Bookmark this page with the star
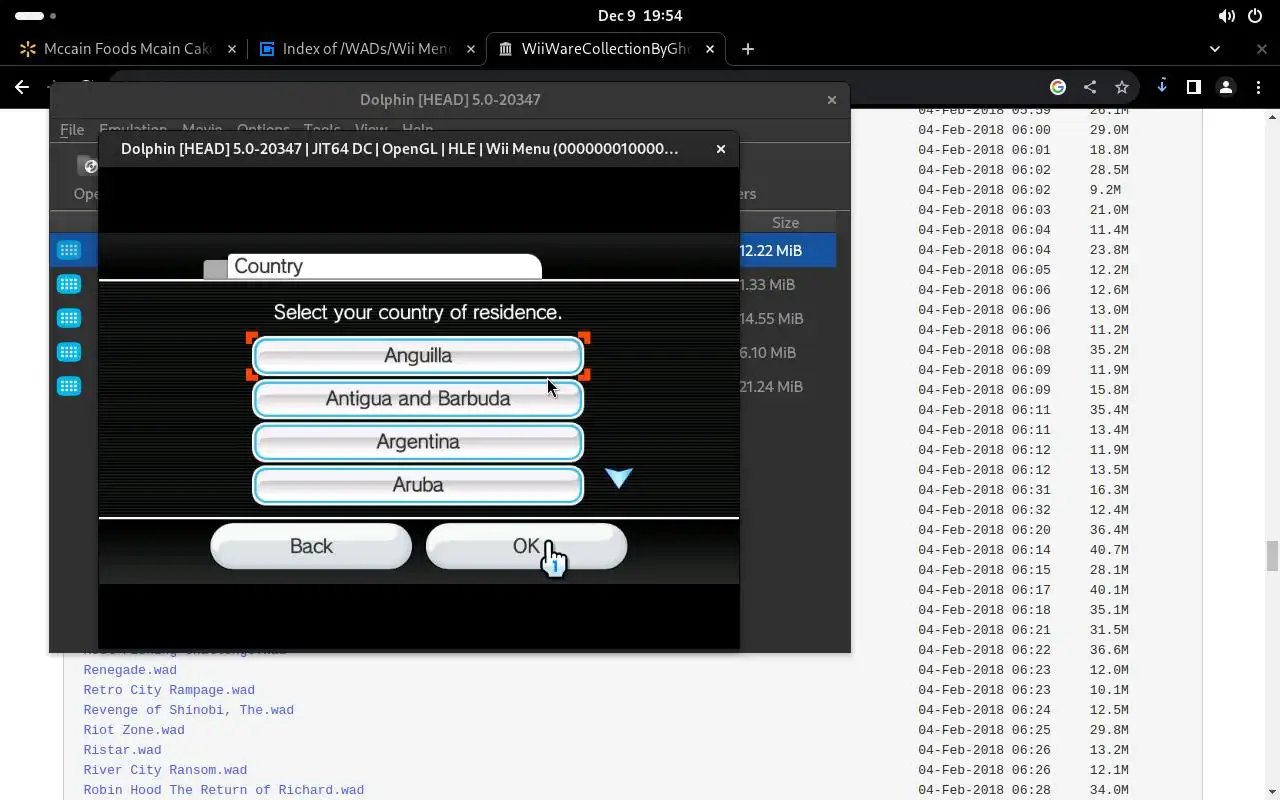This screenshot has height=800, width=1280. tap(1122, 87)
